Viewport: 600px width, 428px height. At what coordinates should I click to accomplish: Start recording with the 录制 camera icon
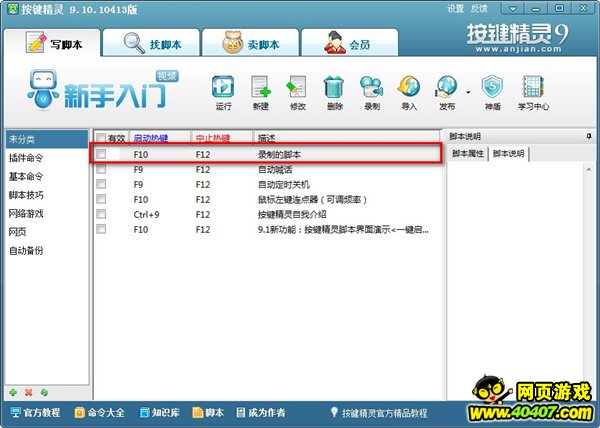click(x=372, y=93)
